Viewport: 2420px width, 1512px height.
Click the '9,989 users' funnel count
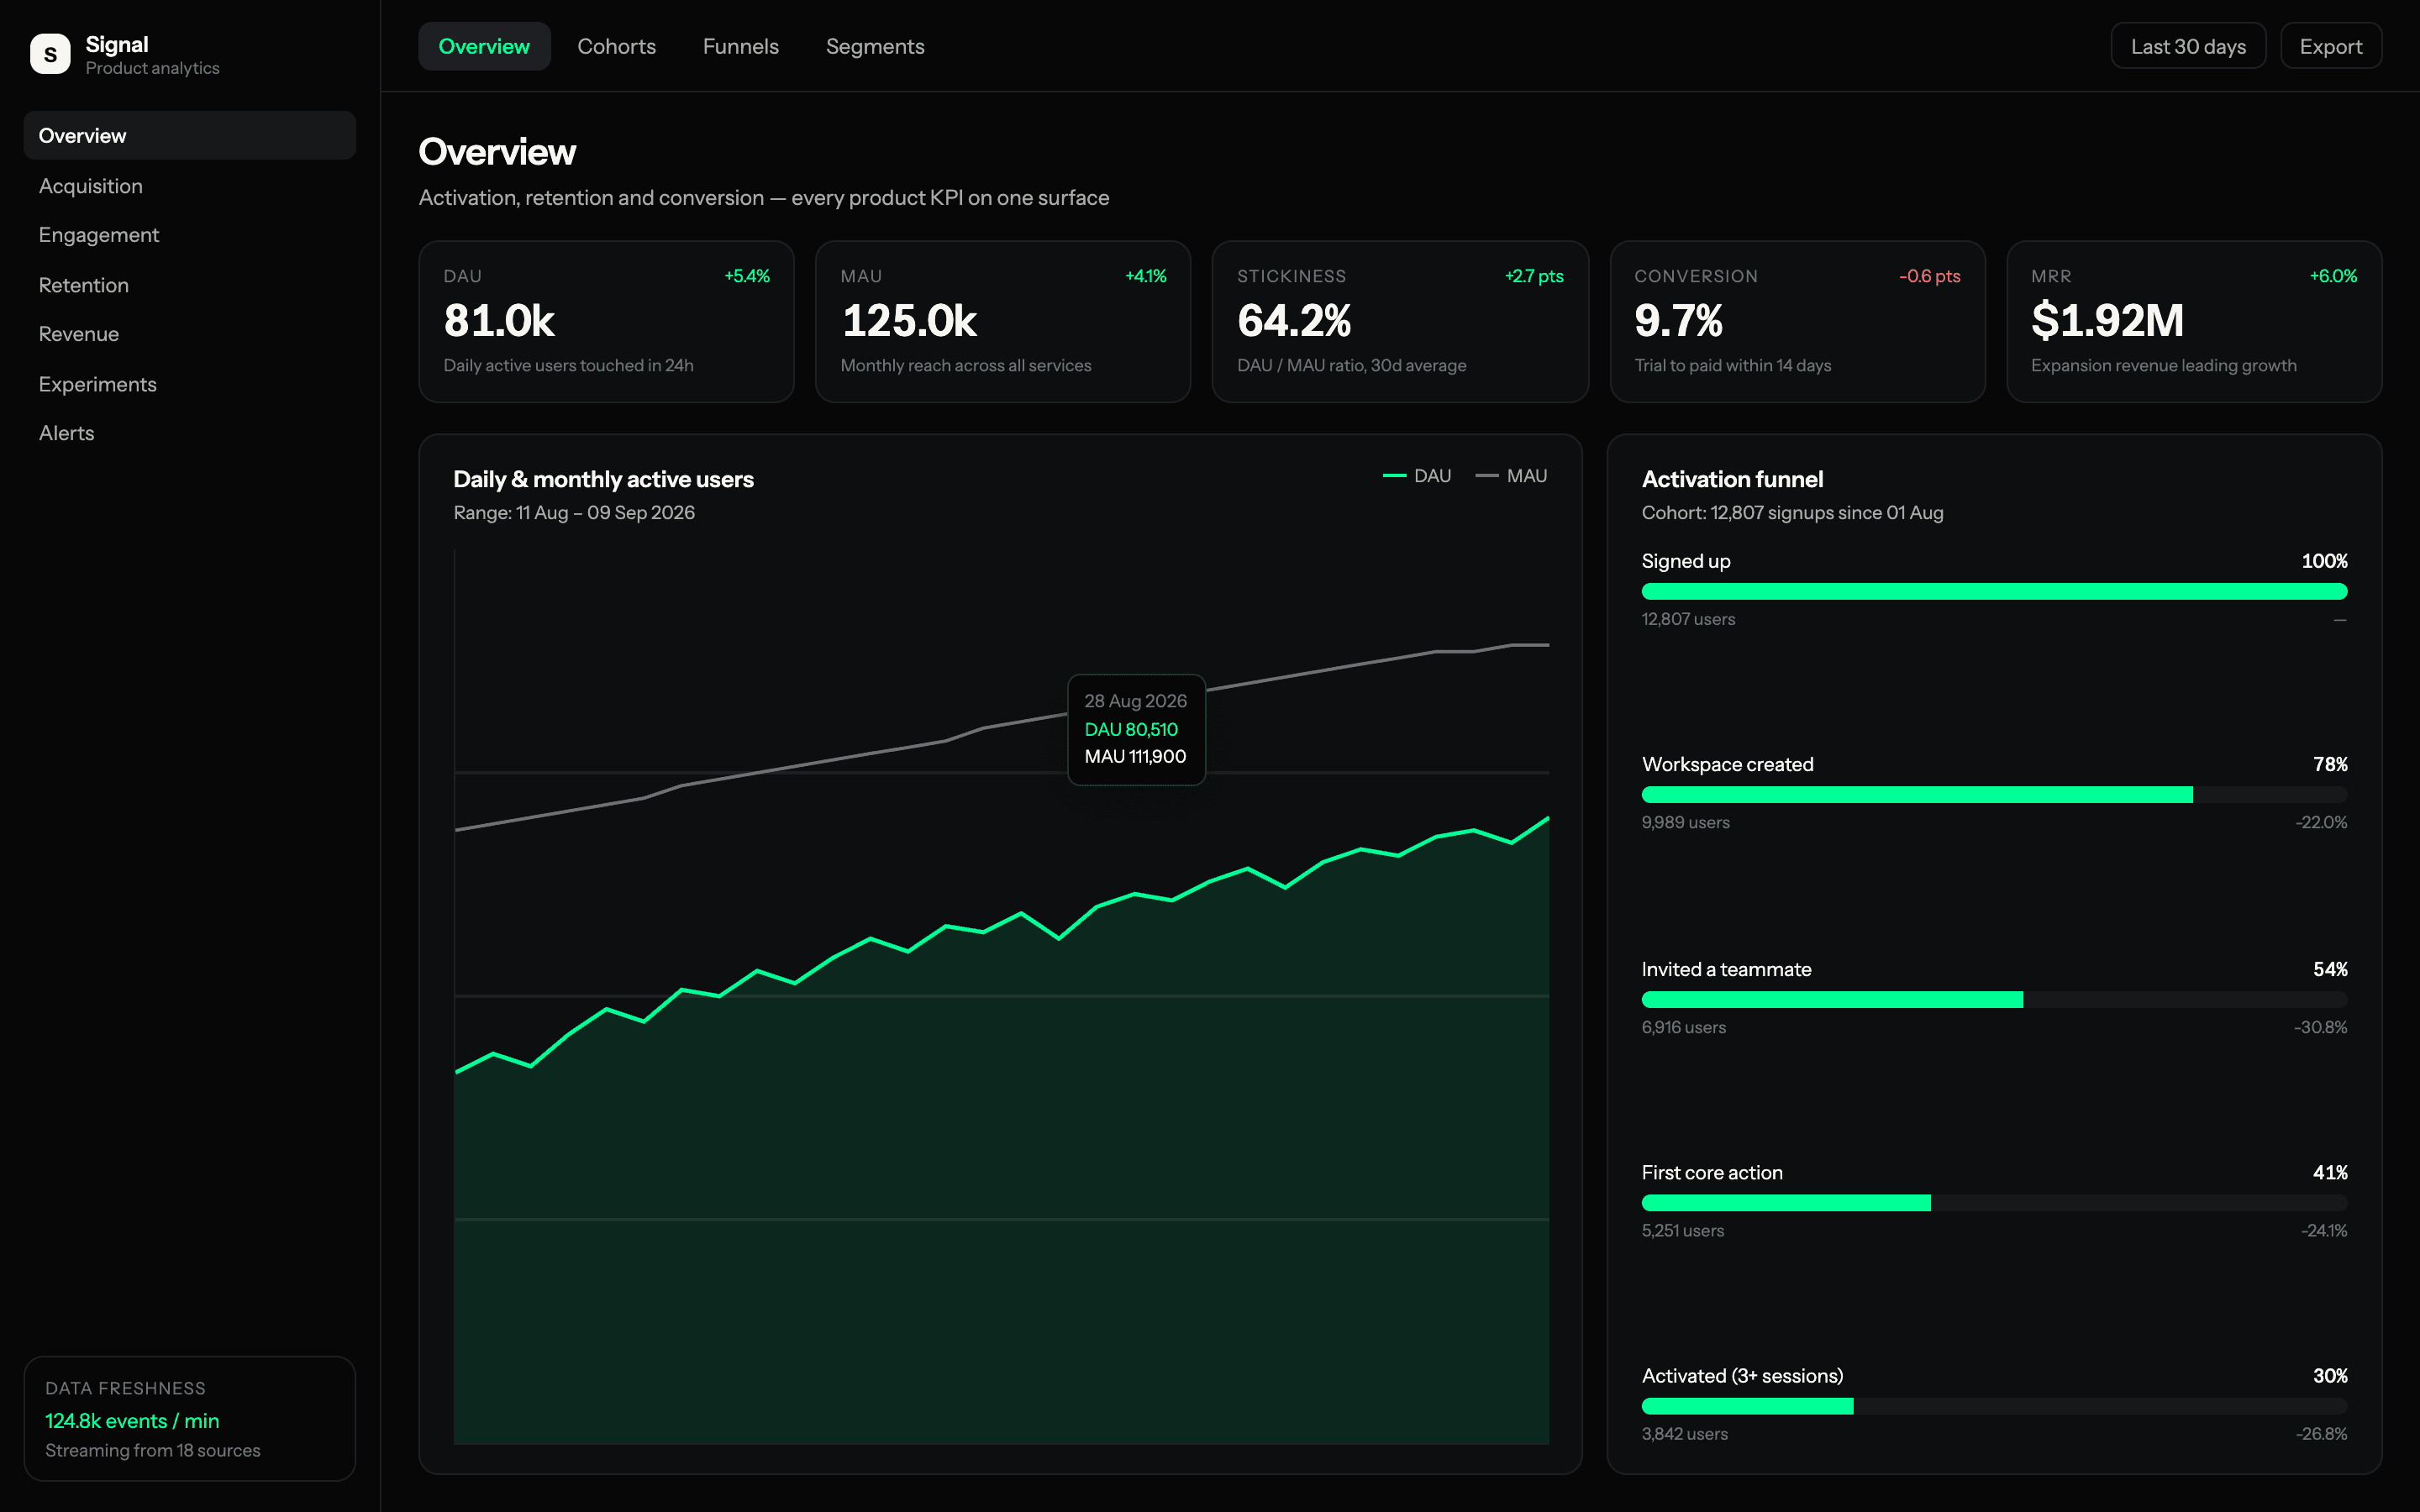coord(1686,823)
